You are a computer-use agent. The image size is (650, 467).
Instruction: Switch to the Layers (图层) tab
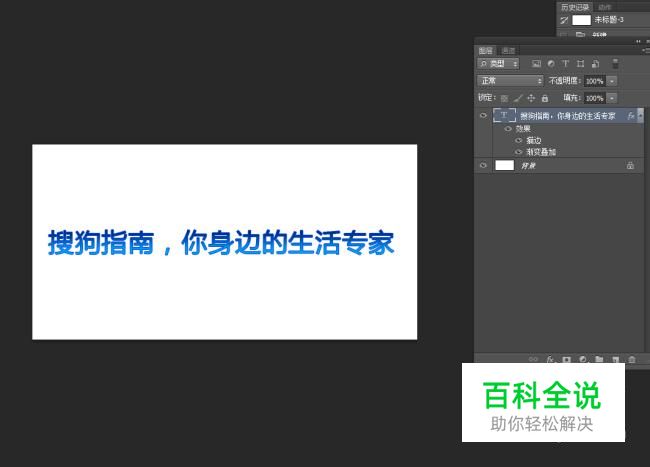(x=485, y=51)
